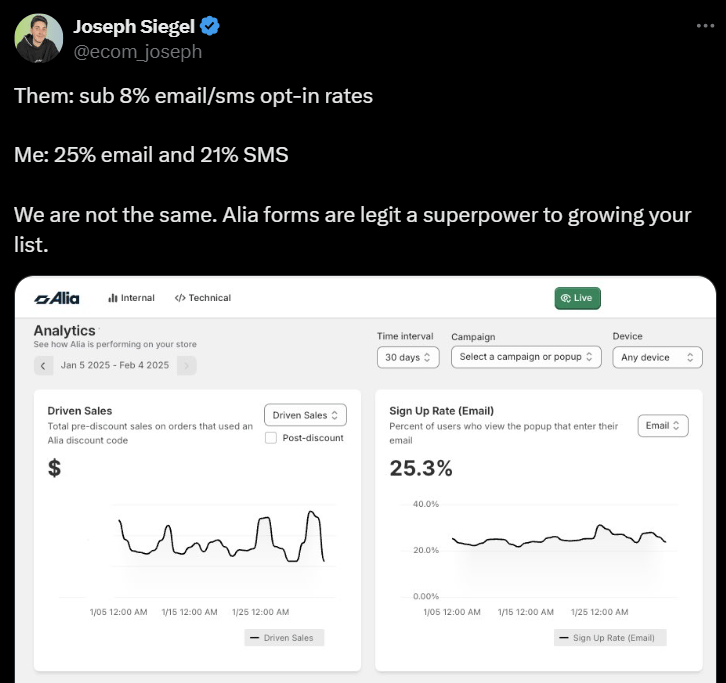Open the Driven Sales metric dropdown

pos(305,415)
